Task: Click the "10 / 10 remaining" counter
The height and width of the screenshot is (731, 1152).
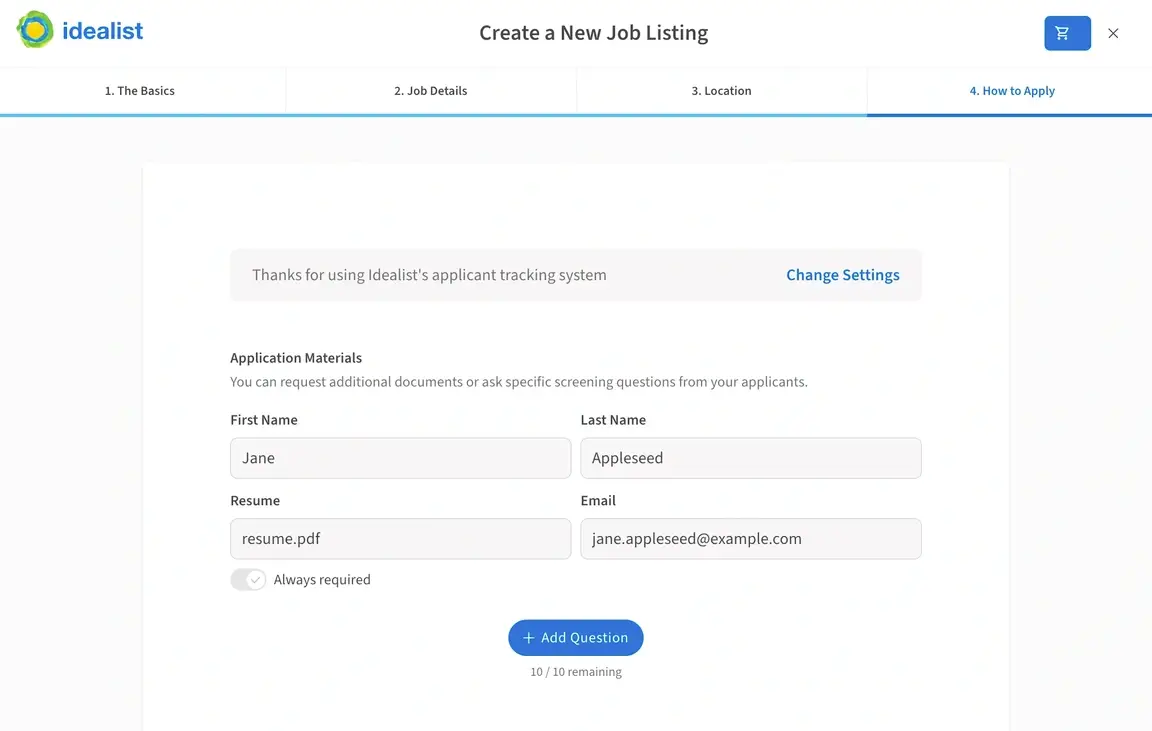Action: [x=576, y=671]
